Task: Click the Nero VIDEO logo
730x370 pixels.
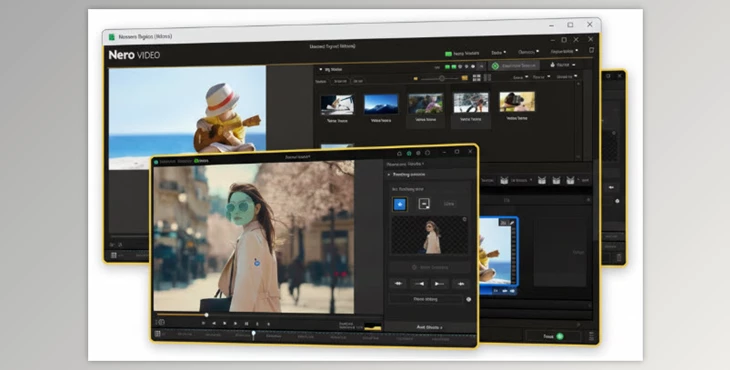Action: [134, 55]
